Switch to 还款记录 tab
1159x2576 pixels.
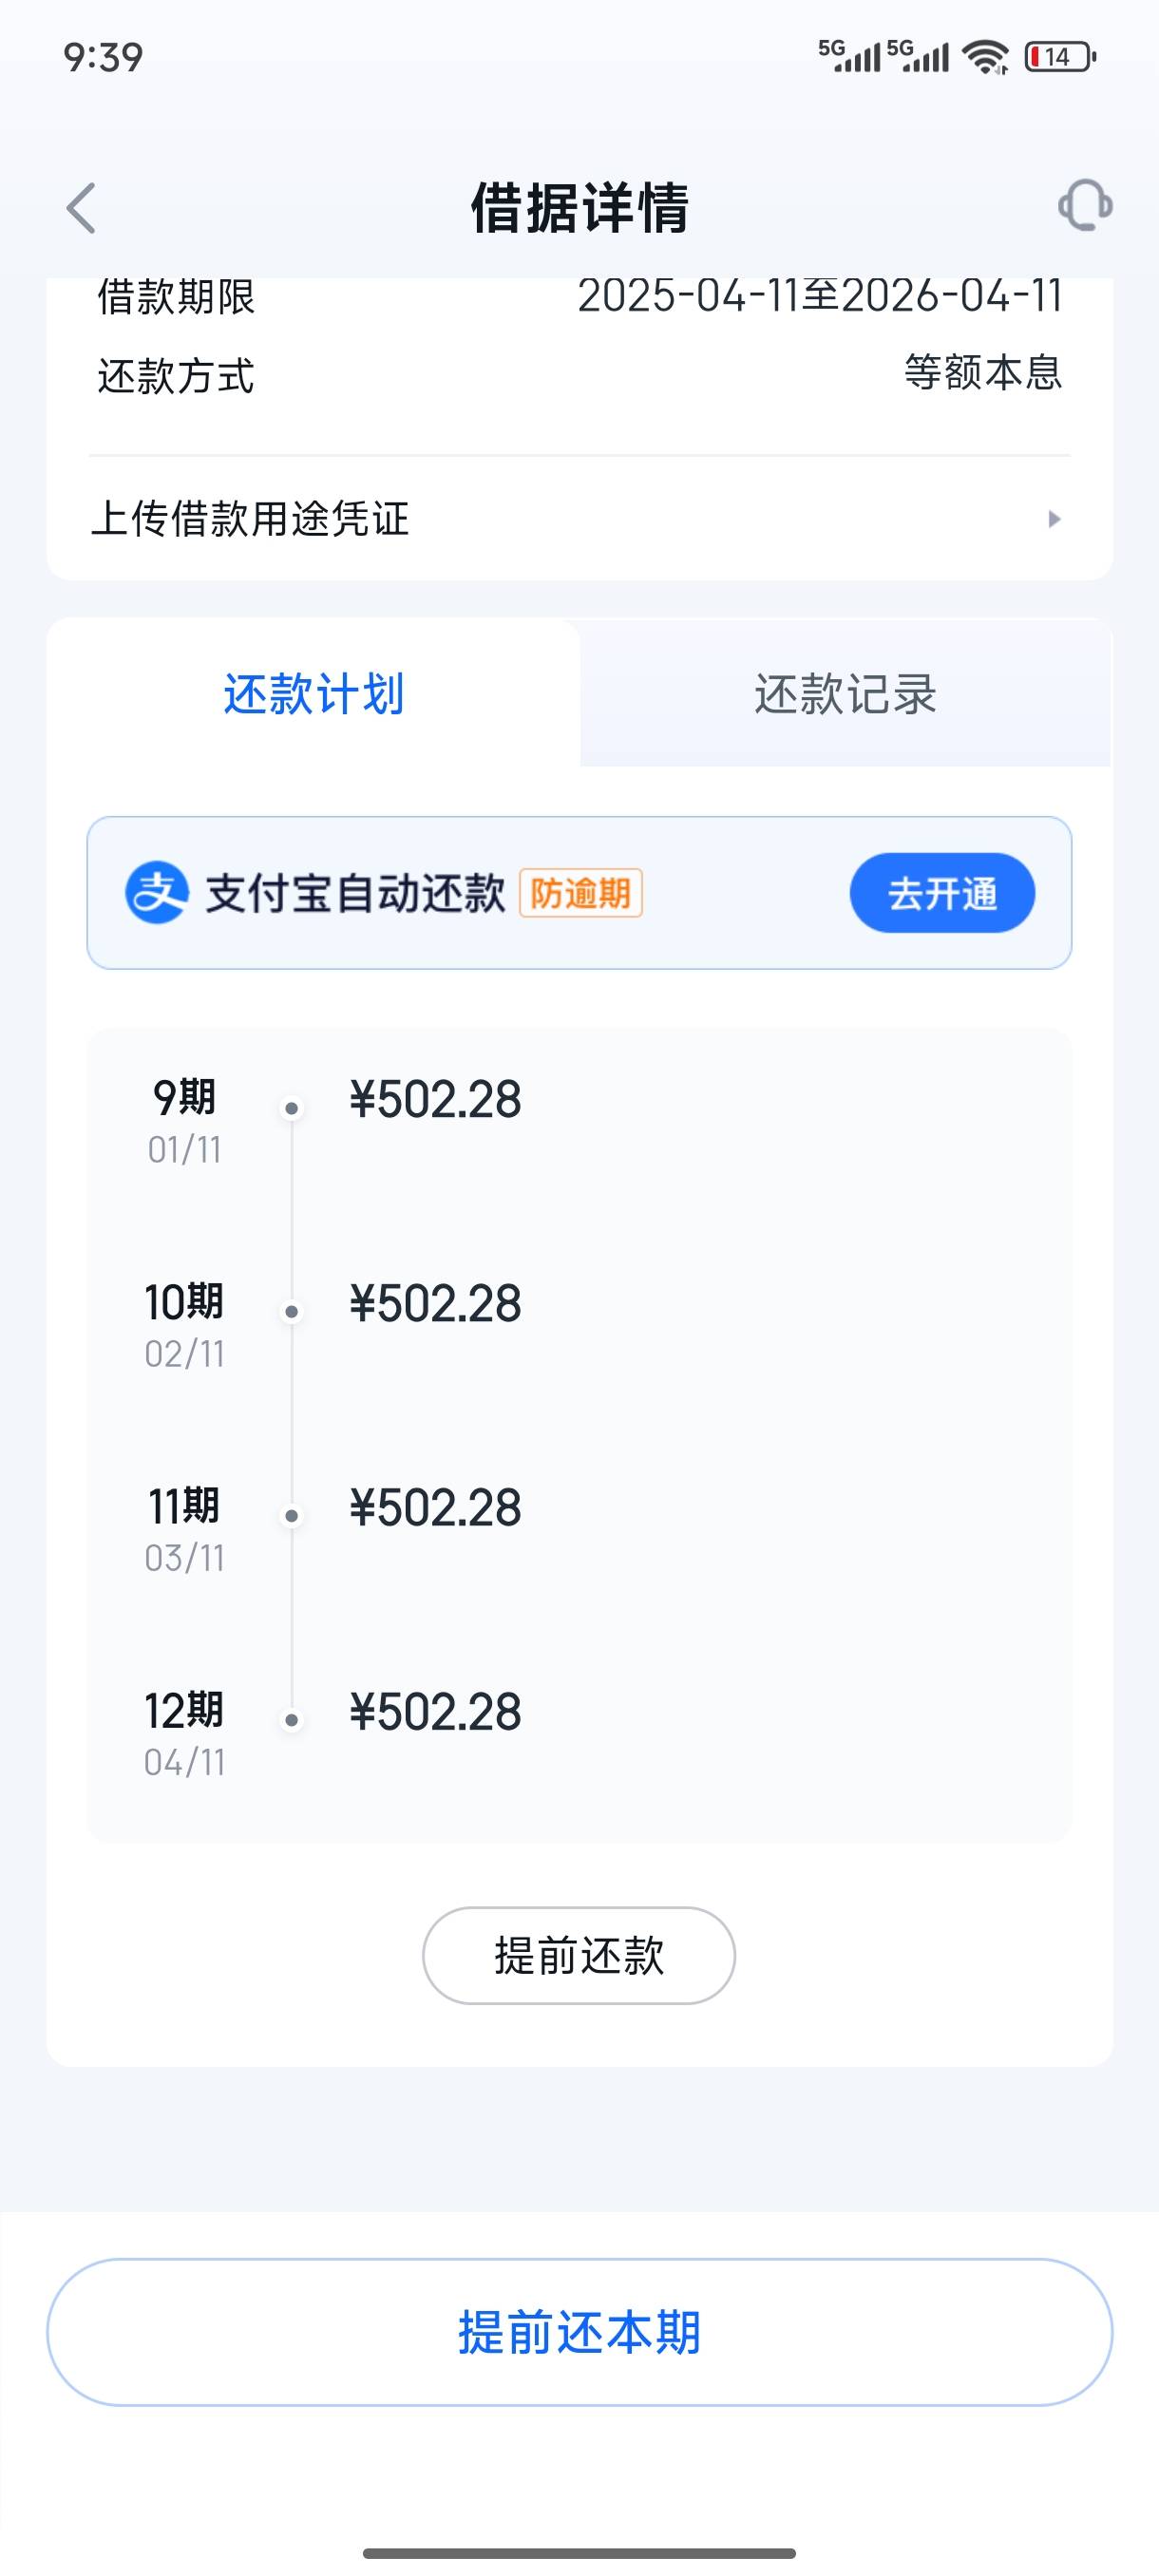tap(845, 694)
